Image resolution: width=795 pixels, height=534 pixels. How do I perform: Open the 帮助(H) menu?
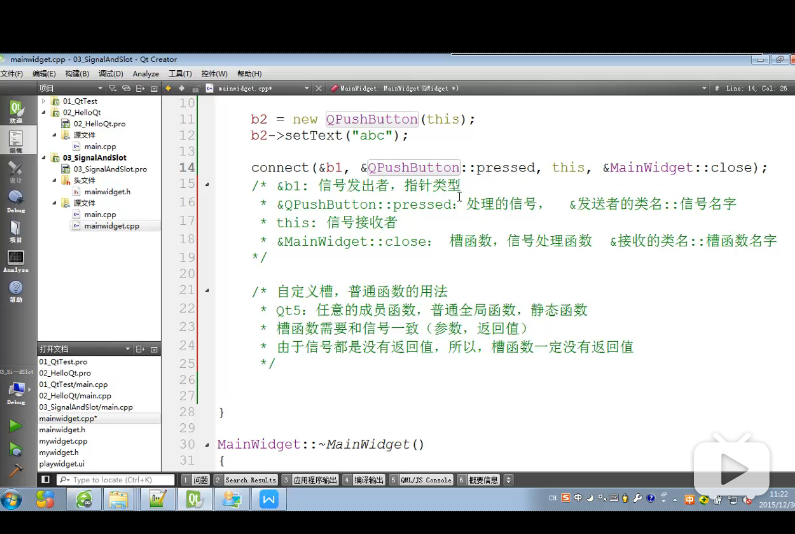click(249, 74)
